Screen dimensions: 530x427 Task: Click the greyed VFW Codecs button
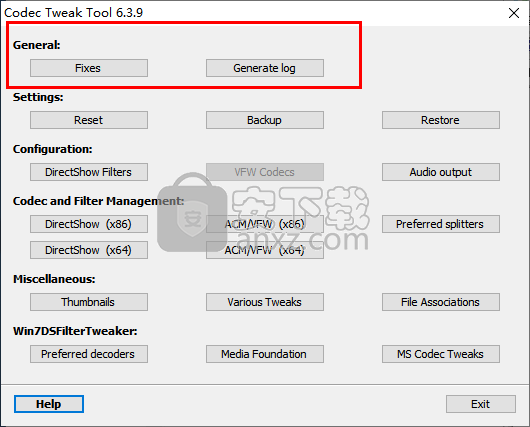[x=265, y=172]
